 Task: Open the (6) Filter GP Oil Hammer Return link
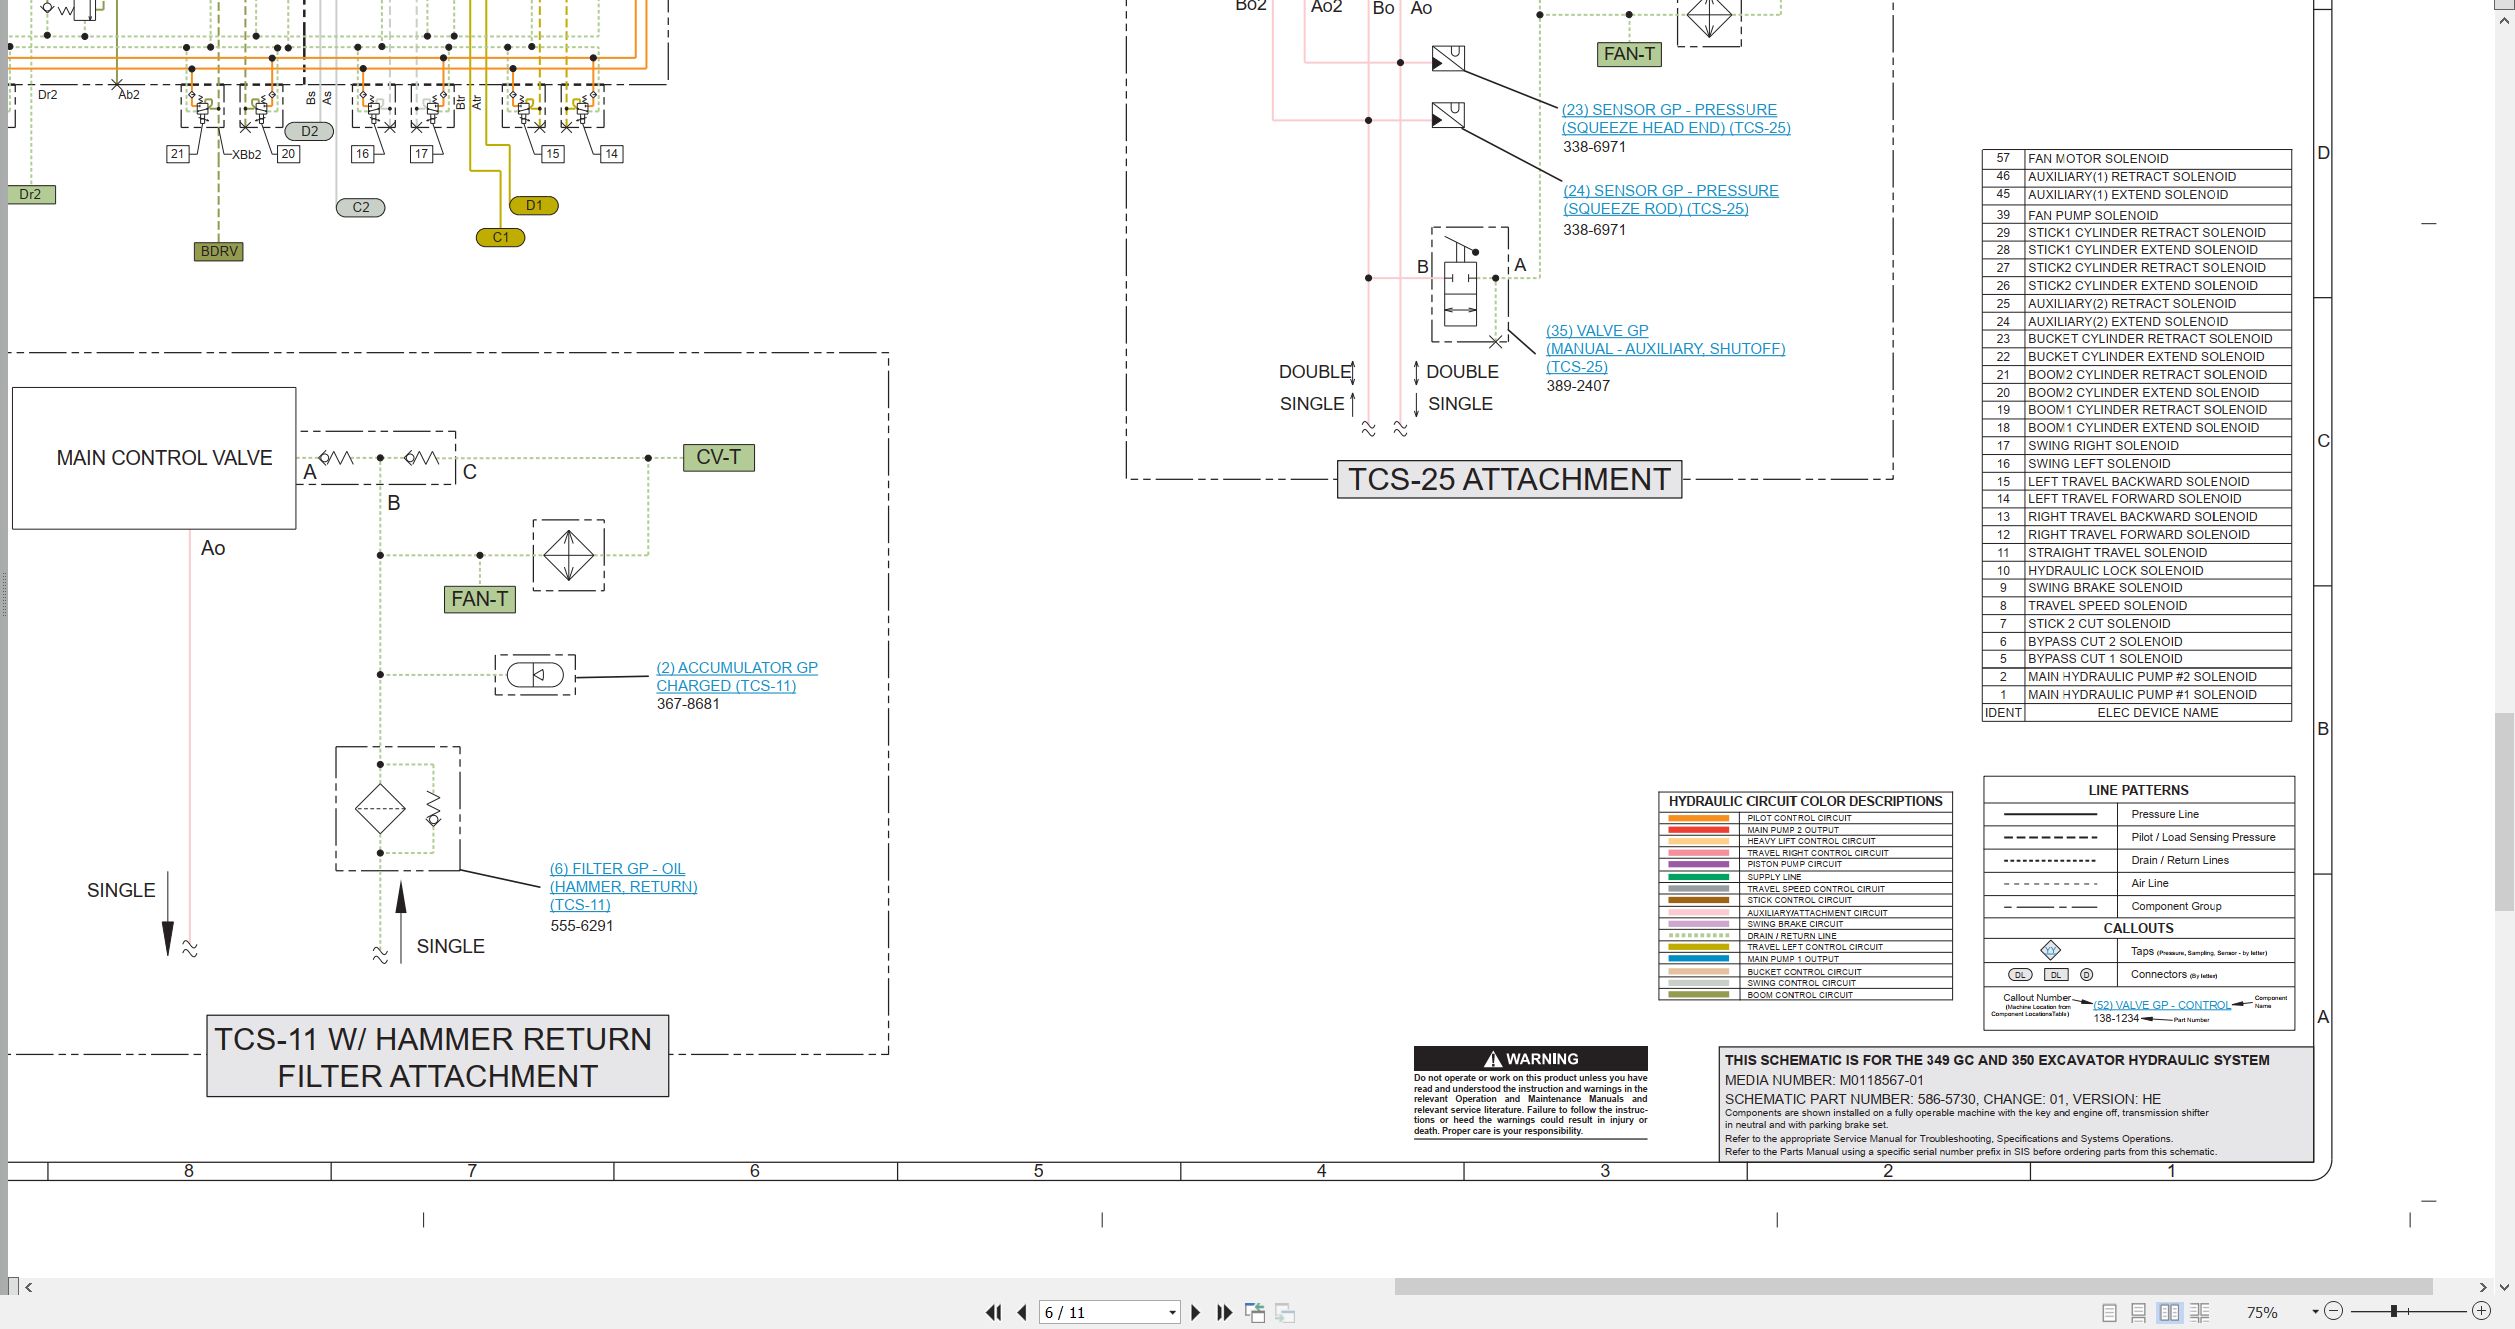[623, 886]
